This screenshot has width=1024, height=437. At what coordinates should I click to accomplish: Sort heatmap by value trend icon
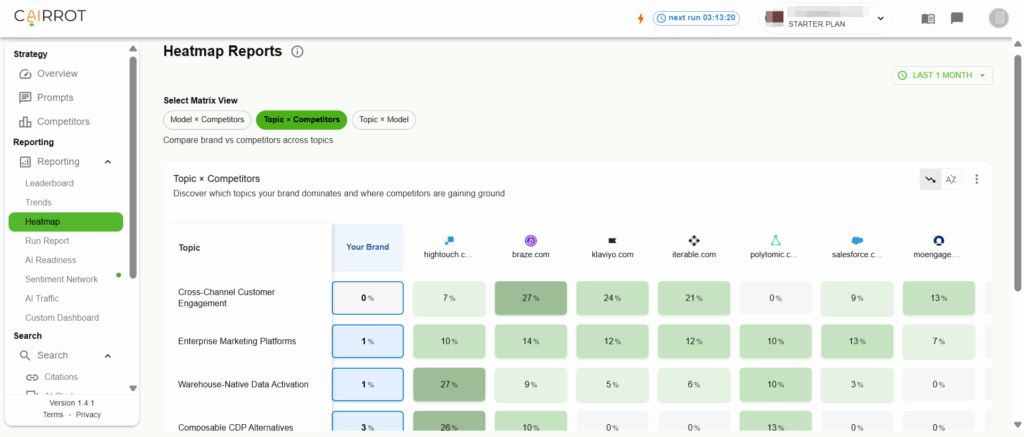[931, 179]
